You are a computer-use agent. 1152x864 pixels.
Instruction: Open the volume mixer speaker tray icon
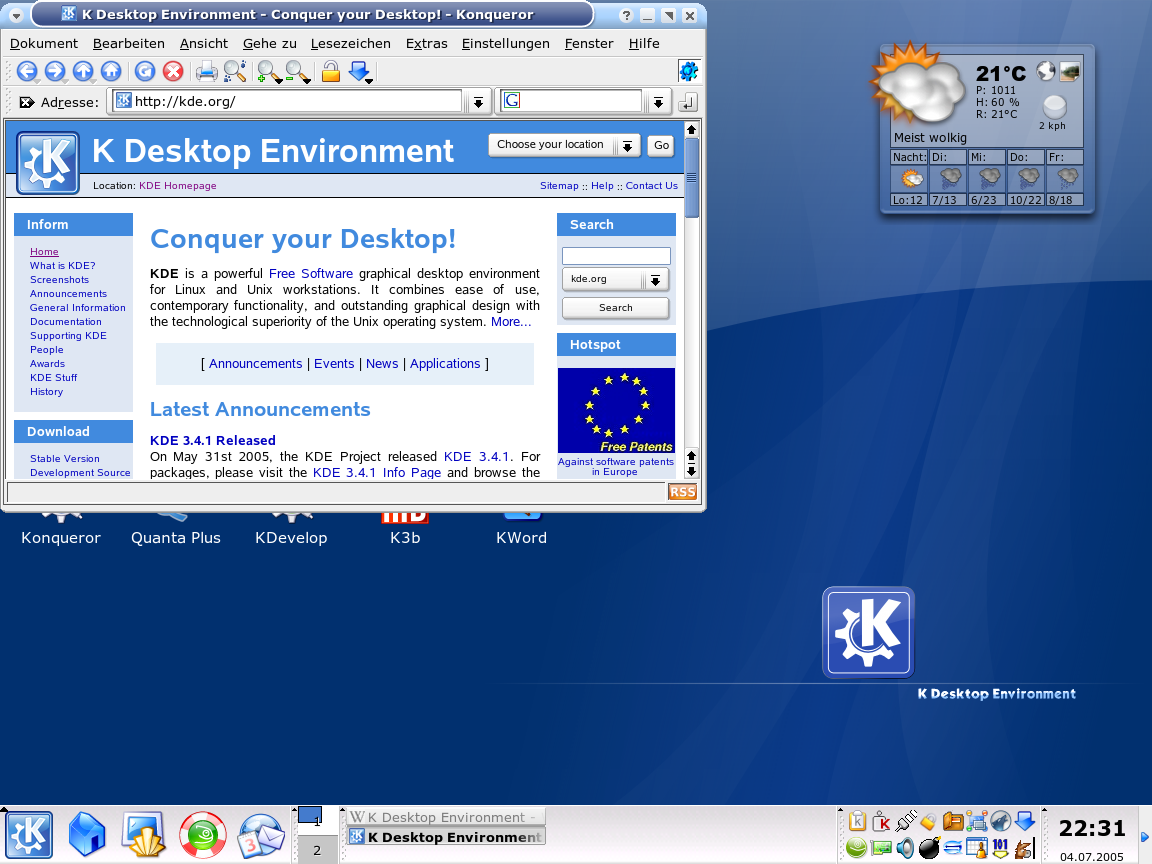[x=904, y=848]
